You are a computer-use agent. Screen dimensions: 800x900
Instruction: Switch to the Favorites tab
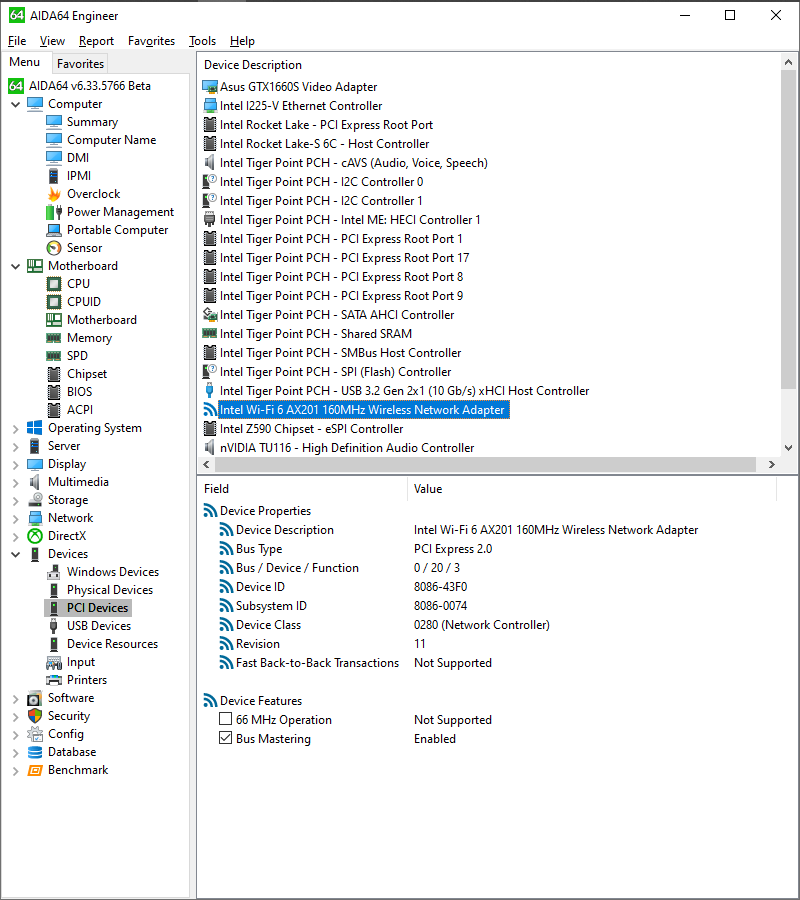80,62
